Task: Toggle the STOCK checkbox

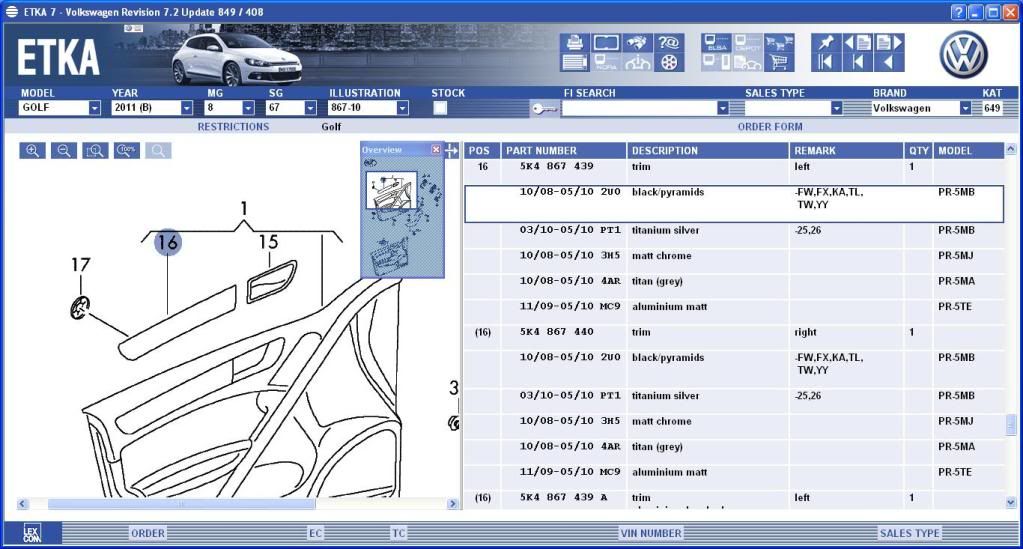Action: 440,108
